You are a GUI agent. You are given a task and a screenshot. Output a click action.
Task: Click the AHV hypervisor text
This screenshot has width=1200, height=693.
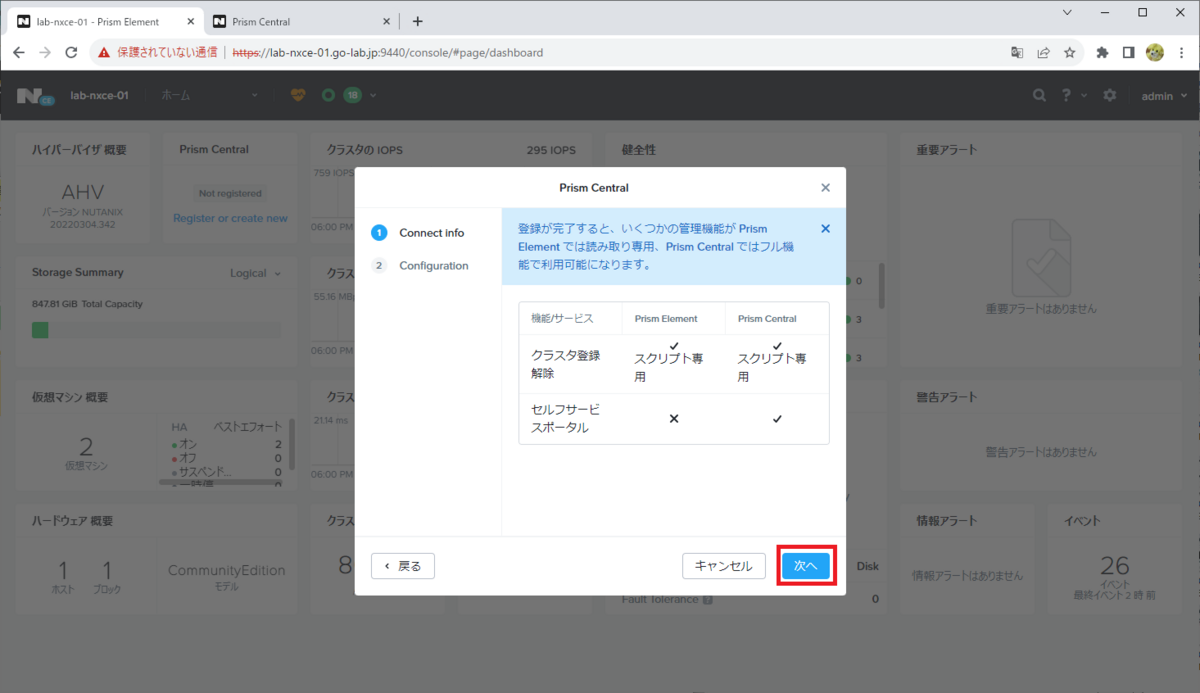coord(83,193)
